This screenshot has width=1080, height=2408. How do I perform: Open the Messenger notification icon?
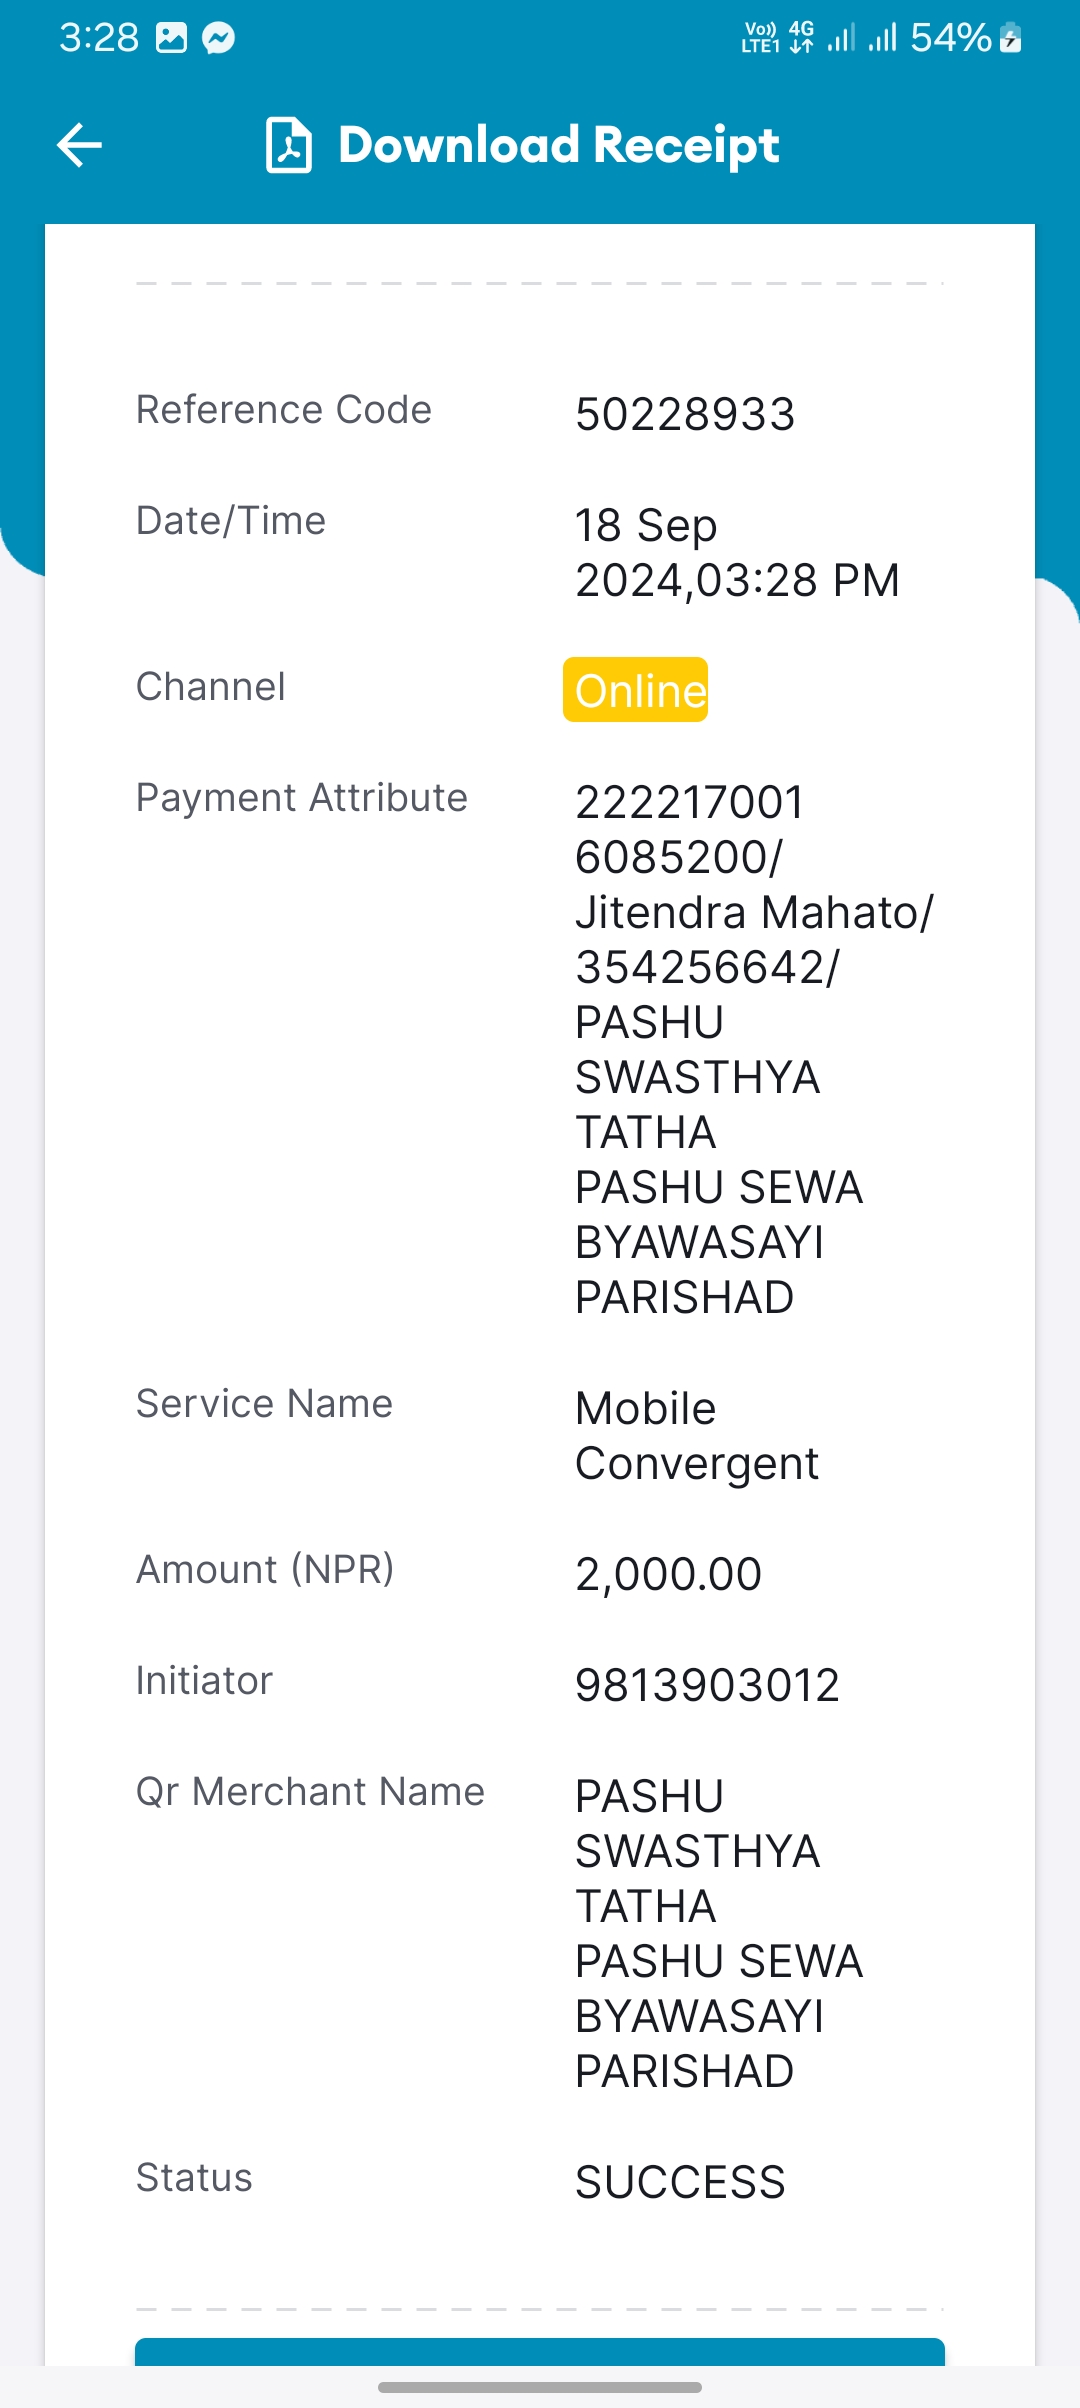pyautogui.click(x=218, y=39)
